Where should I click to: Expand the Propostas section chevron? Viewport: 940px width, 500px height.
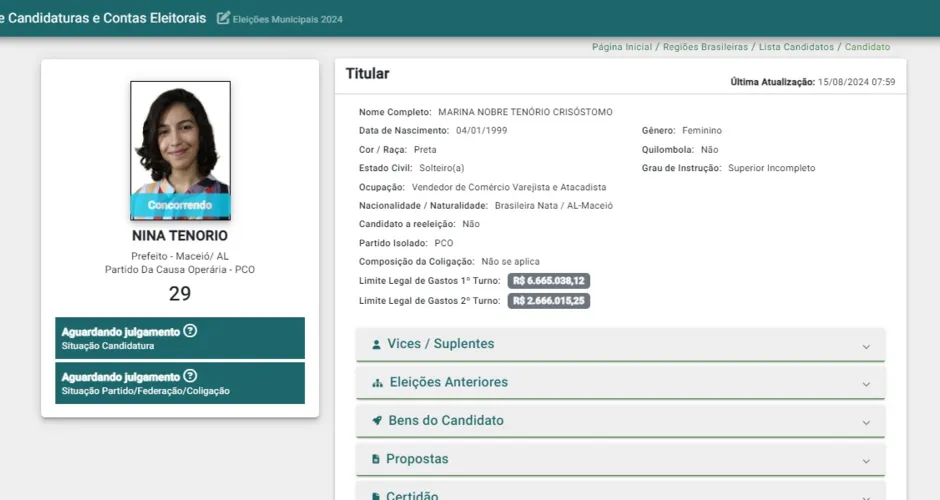tap(866, 461)
